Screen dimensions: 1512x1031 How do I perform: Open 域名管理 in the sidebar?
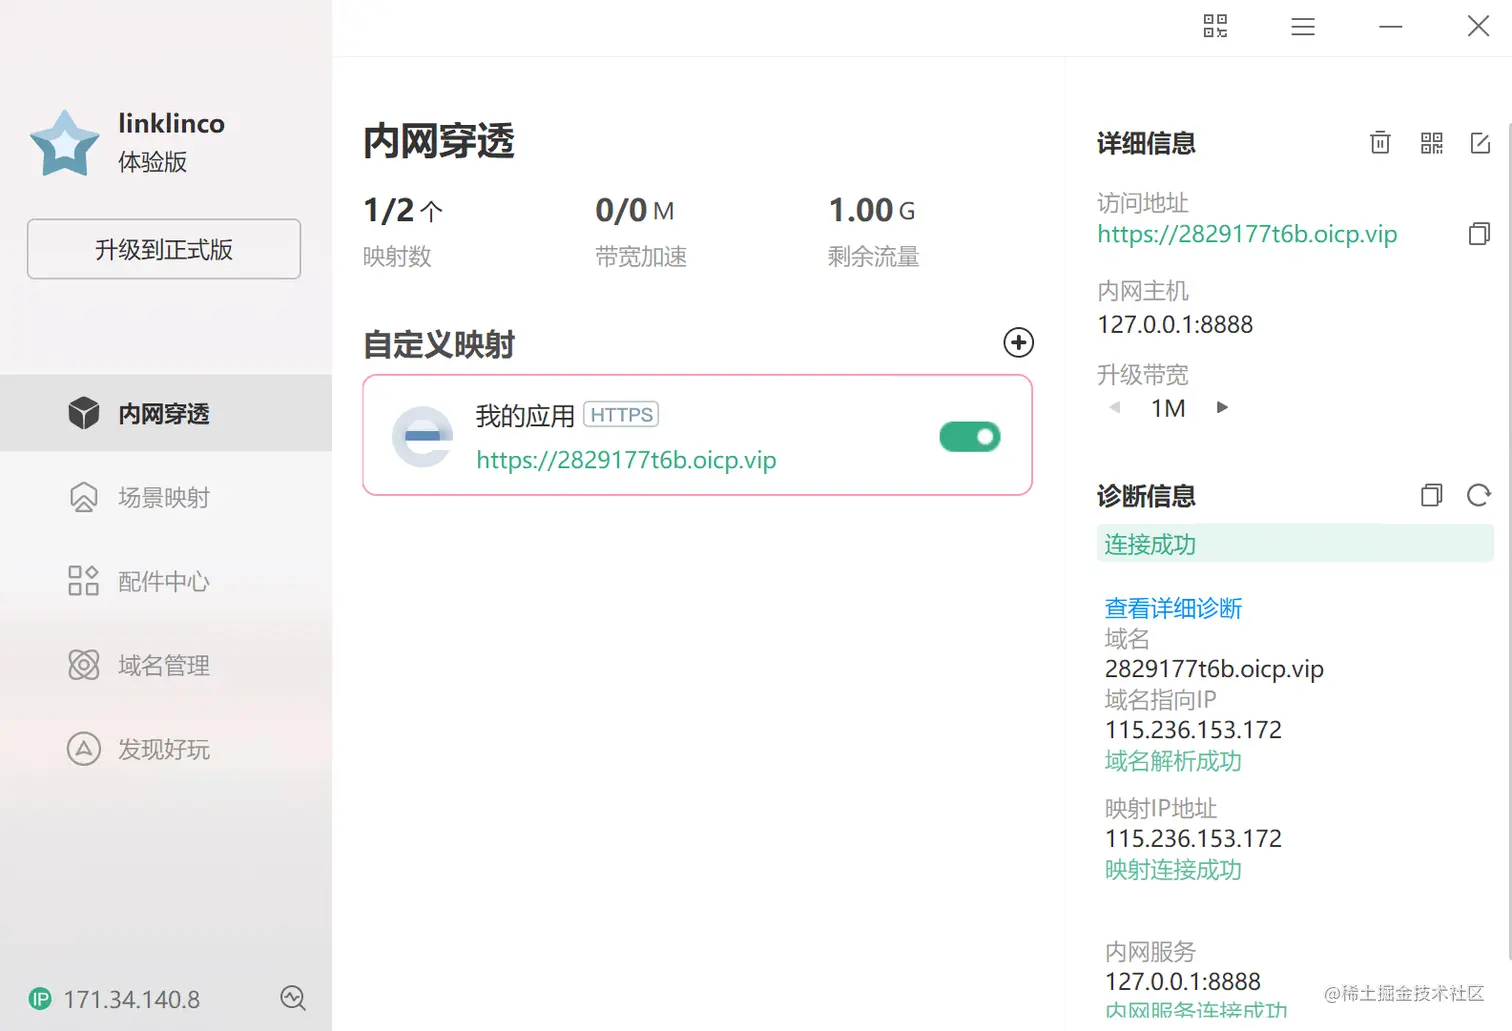(166, 665)
